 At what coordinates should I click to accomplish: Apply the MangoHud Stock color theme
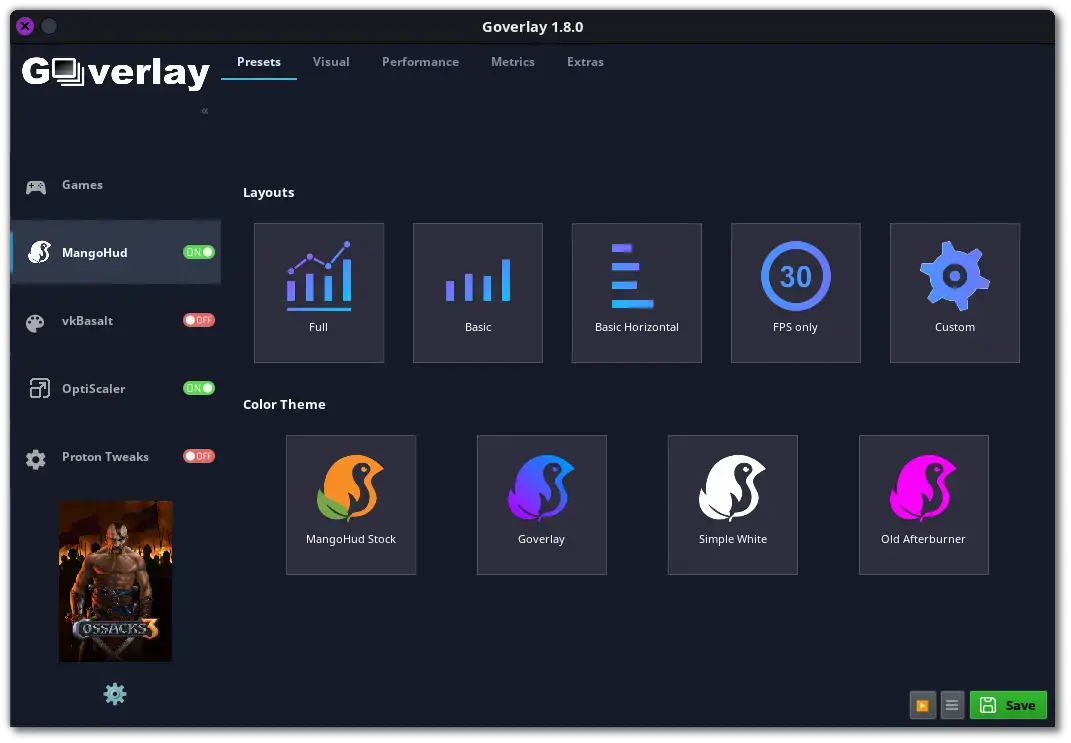point(351,505)
